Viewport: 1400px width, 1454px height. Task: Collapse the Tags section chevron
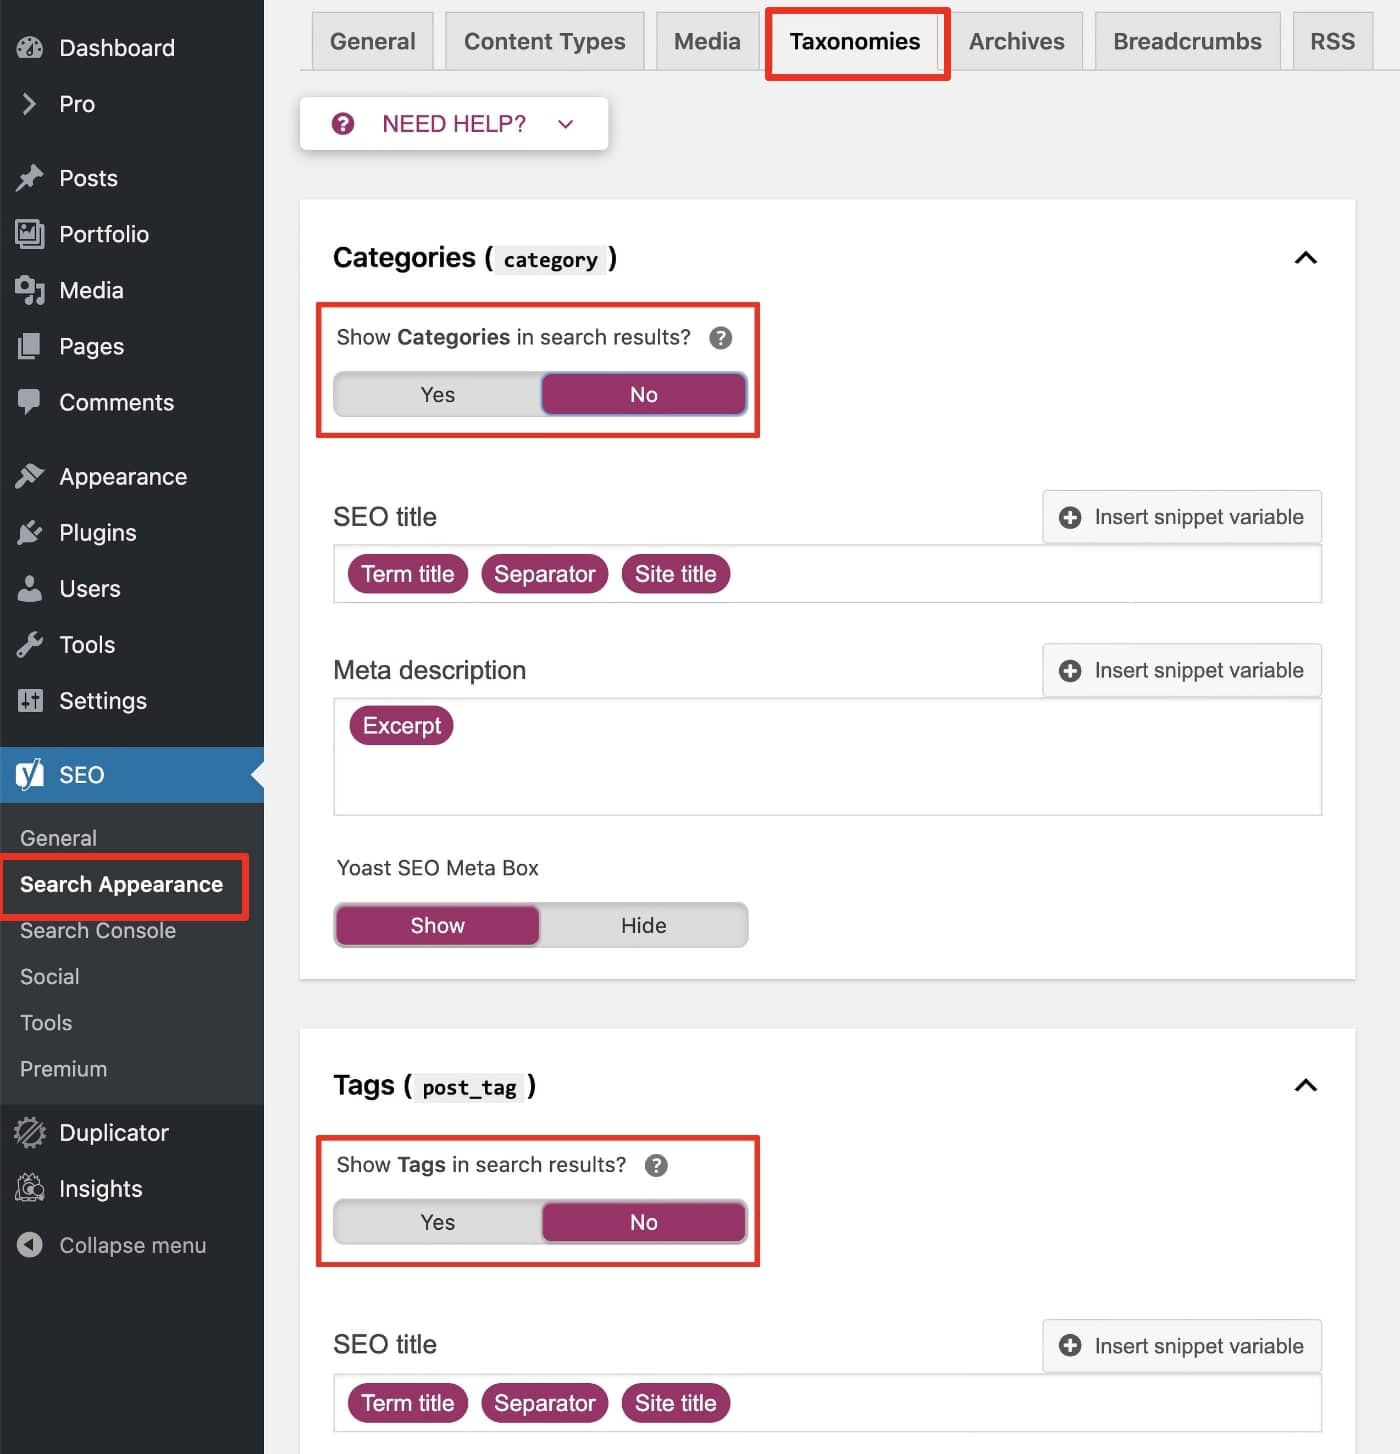tap(1306, 1085)
